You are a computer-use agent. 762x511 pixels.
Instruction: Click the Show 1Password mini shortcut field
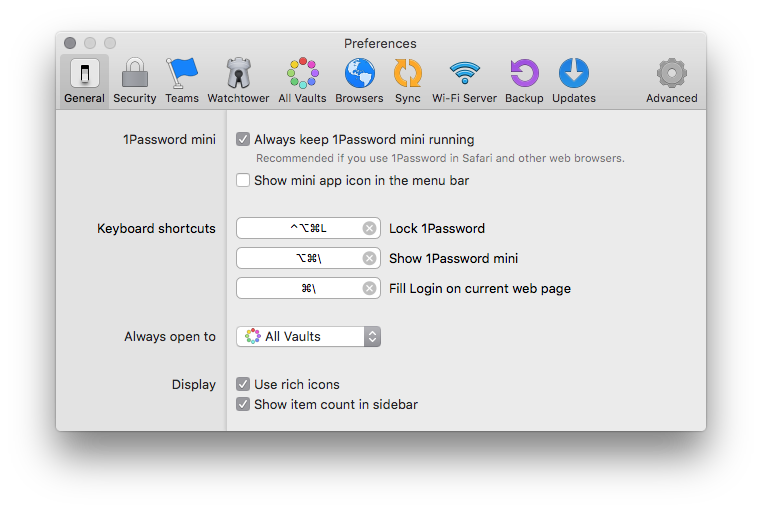point(308,258)
